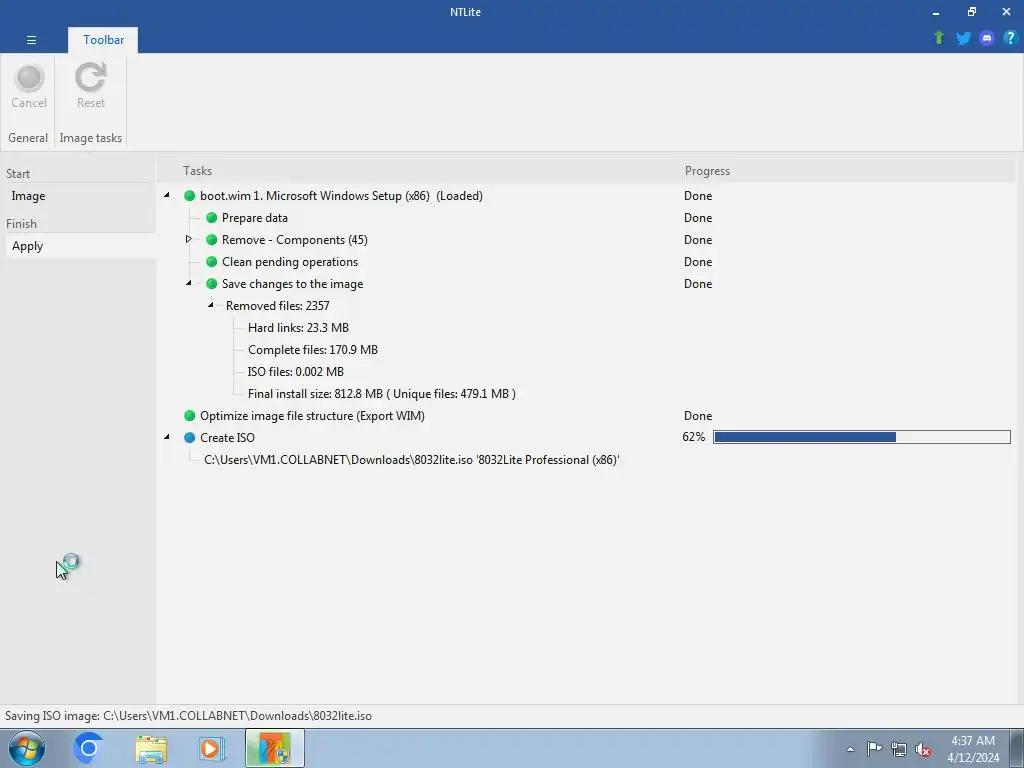Select the Prepare data task row
The image size is (1024, 768).
pyautogui.click(x=255, y=218)
